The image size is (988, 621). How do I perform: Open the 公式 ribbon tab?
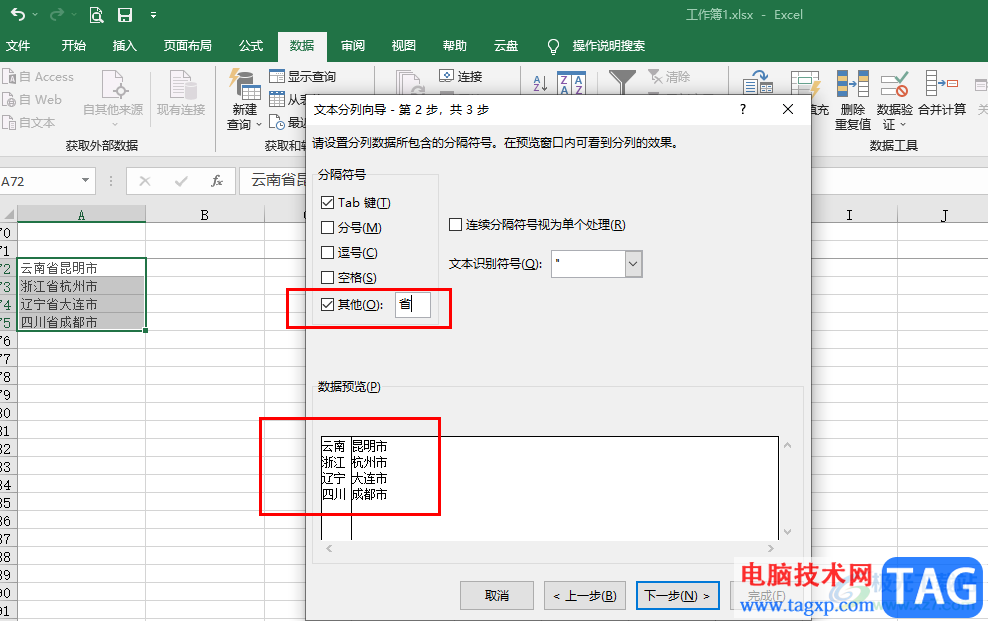251,45
